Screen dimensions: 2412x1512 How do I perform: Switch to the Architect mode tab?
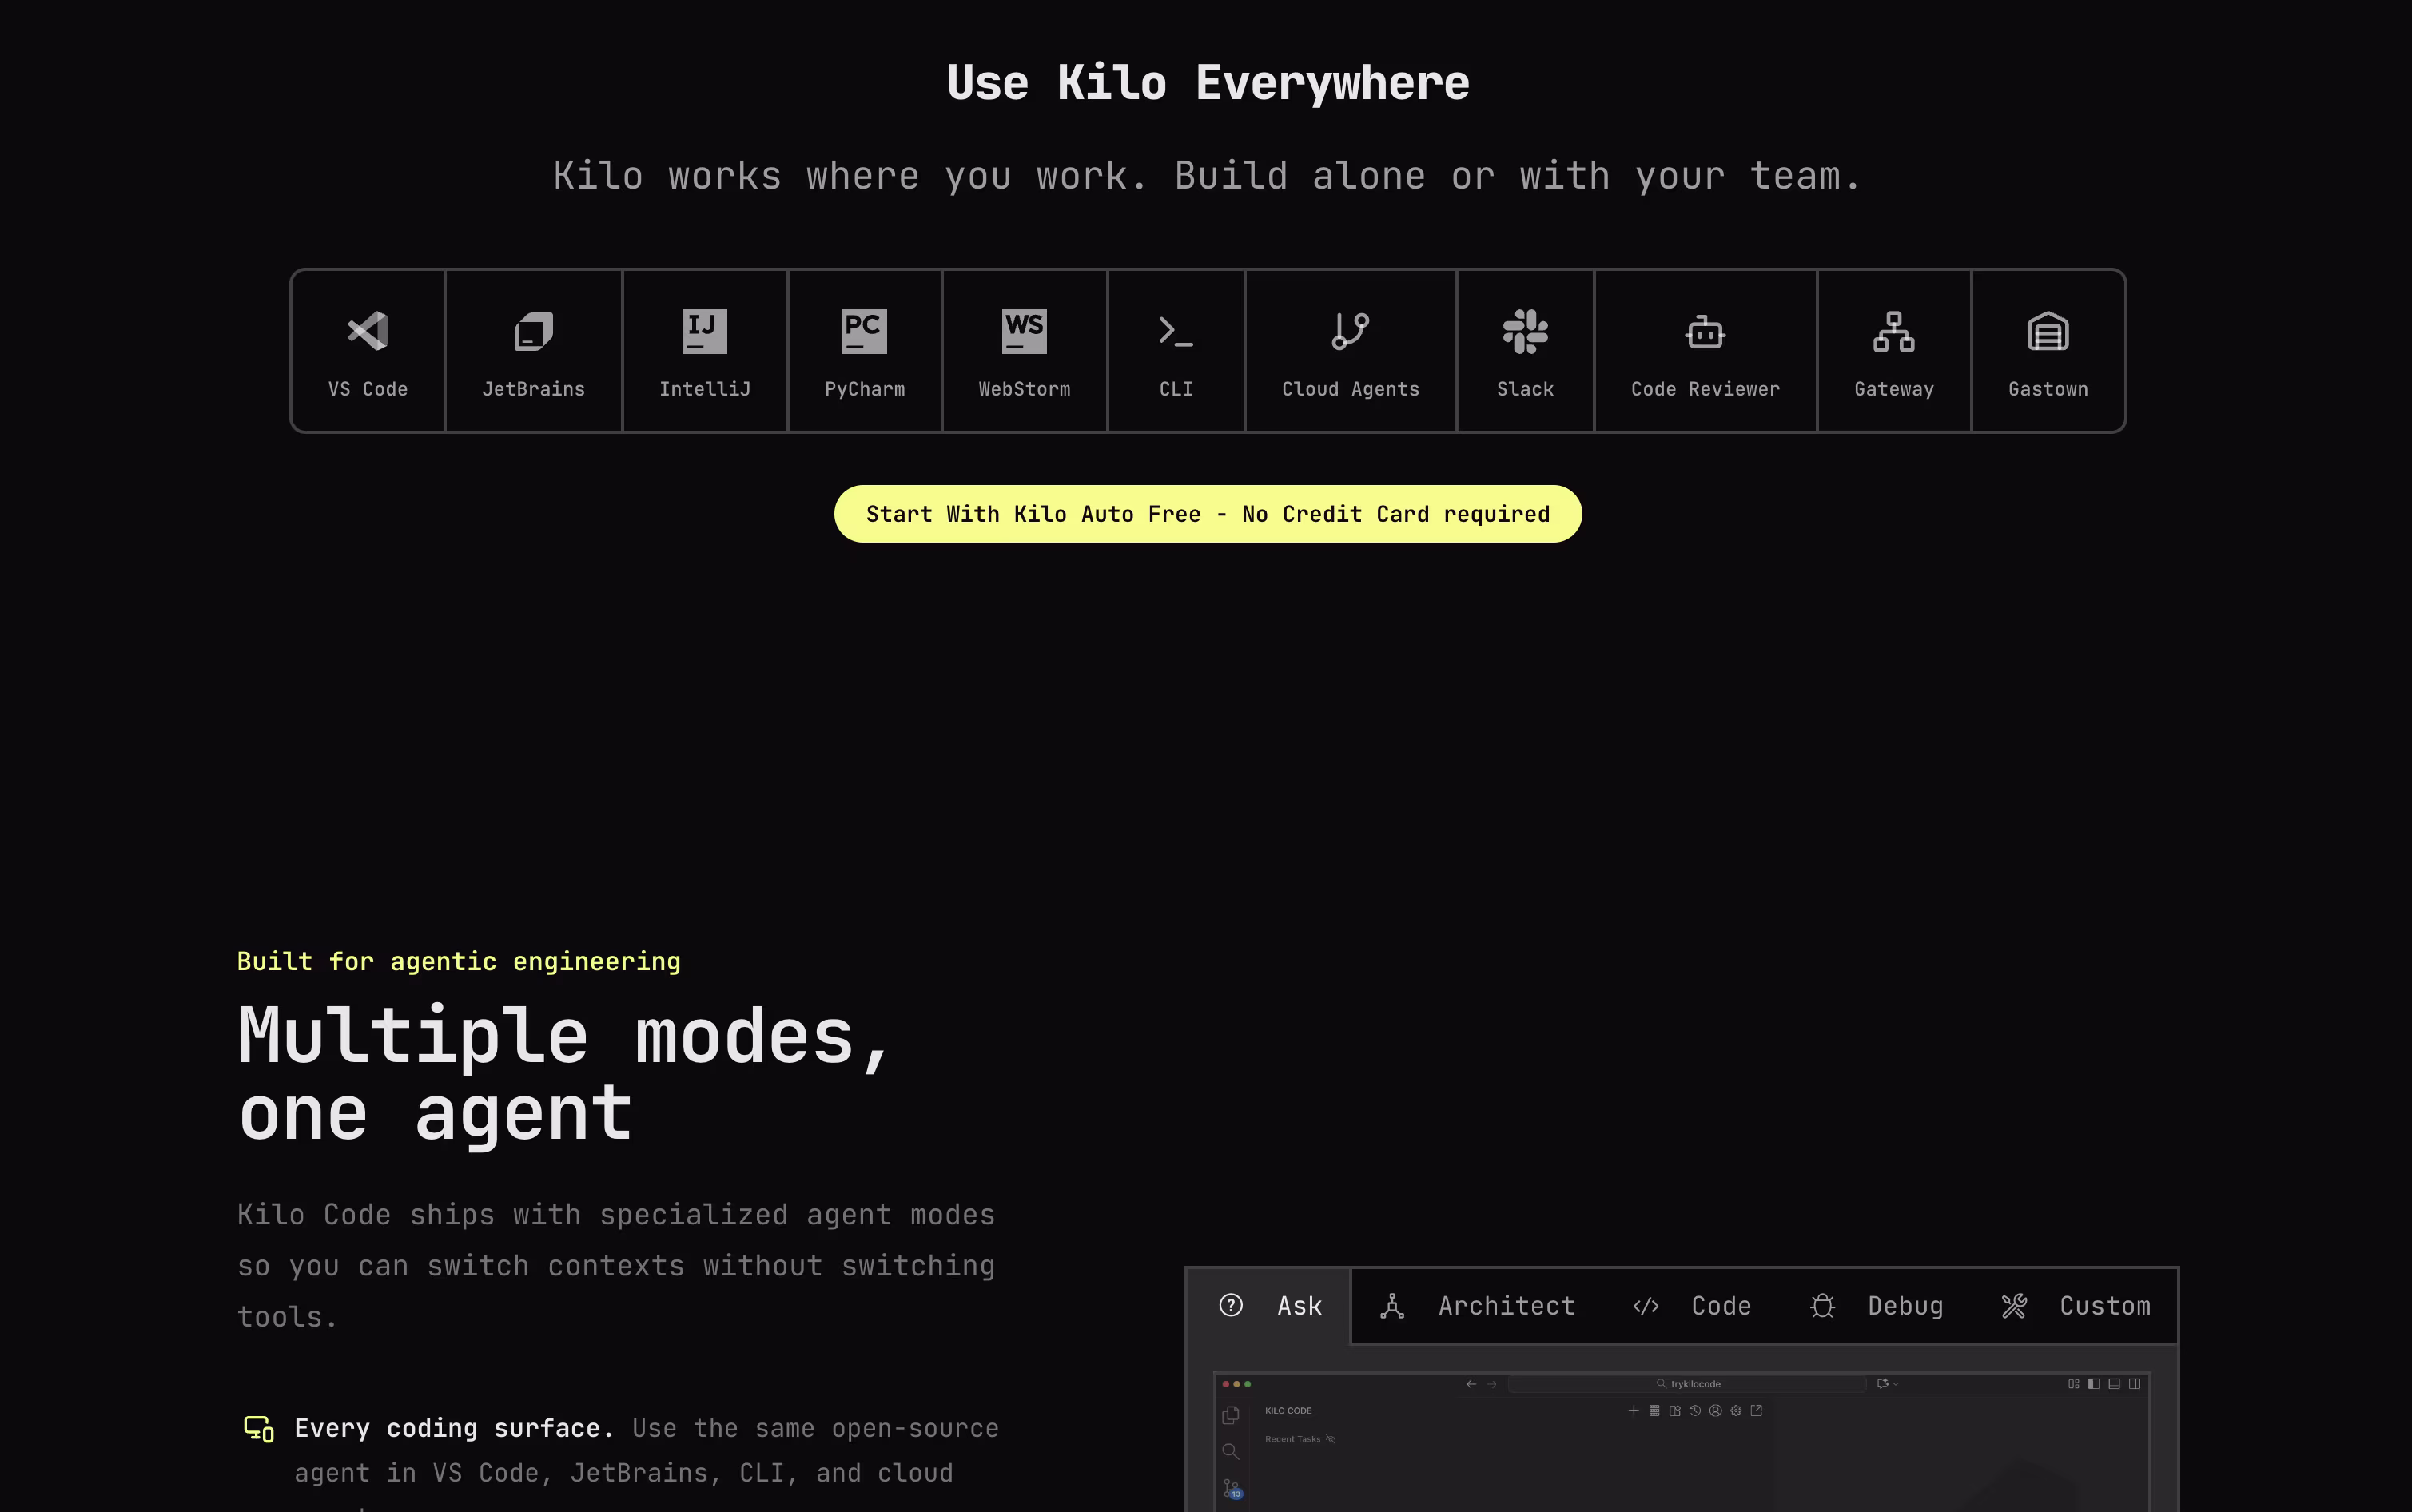pyautogui.click(x=1477, y=1306)
